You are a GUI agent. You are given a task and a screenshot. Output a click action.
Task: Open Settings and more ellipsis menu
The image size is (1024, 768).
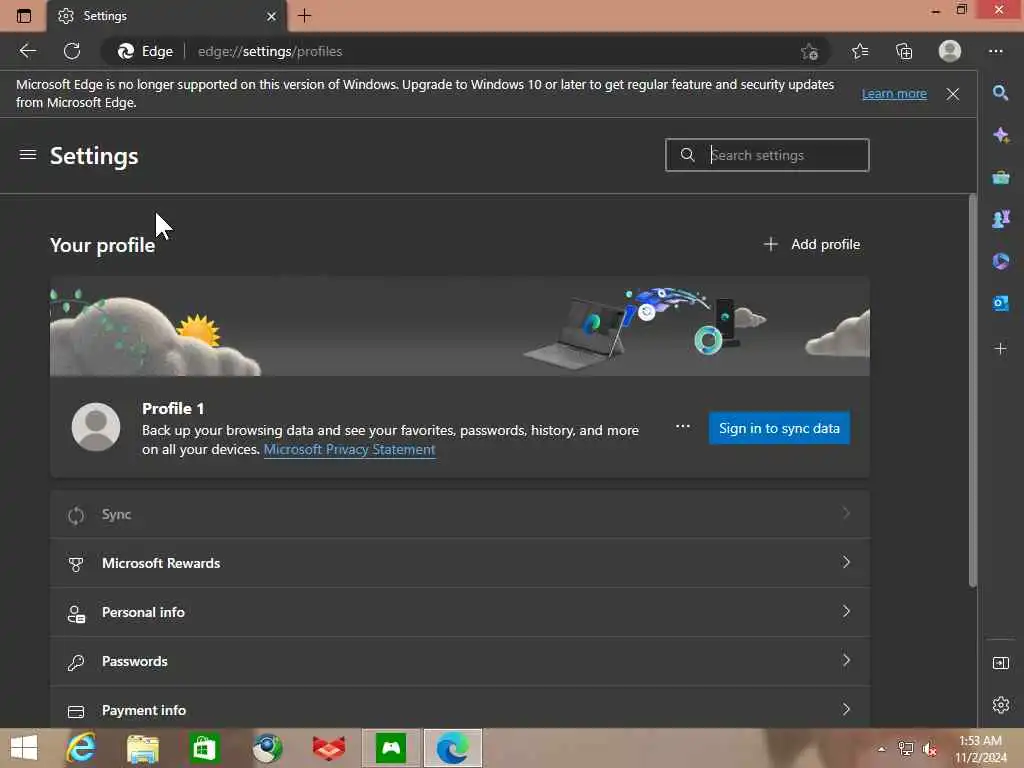[x=995, y=51]
